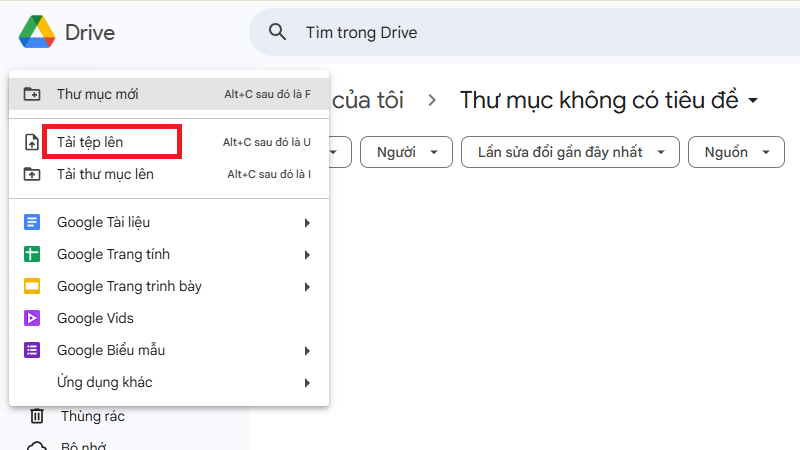Expand the Nguồn filter dropdown
This screenshot has height=450, width=800.
pyautogui.click(x=737, y=152)
